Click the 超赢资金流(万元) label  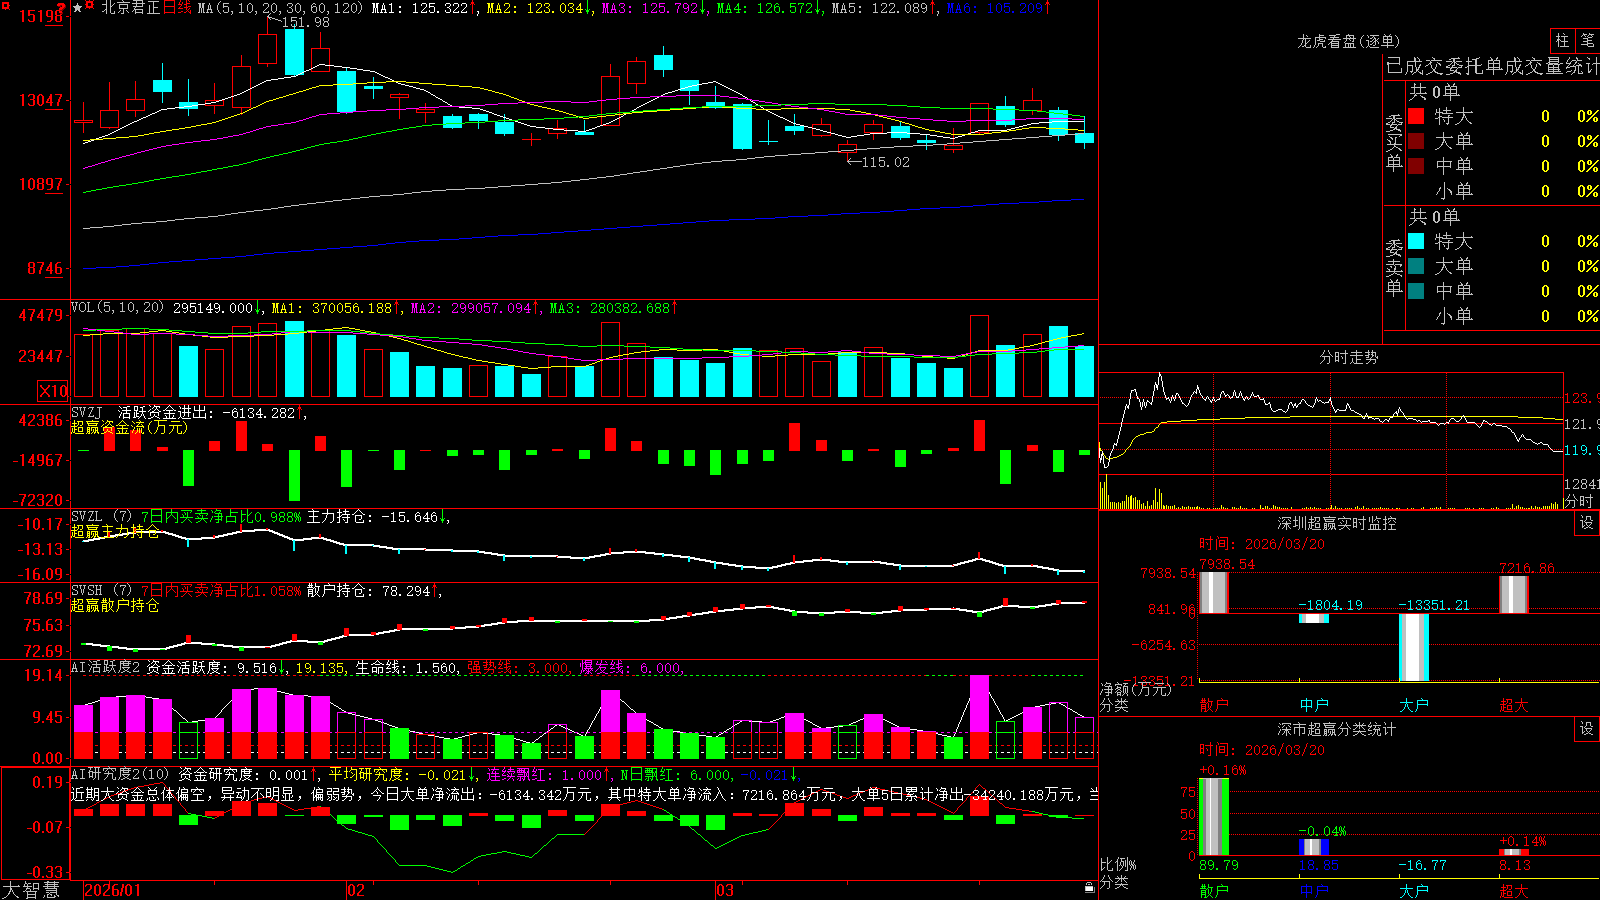[129, 427]
